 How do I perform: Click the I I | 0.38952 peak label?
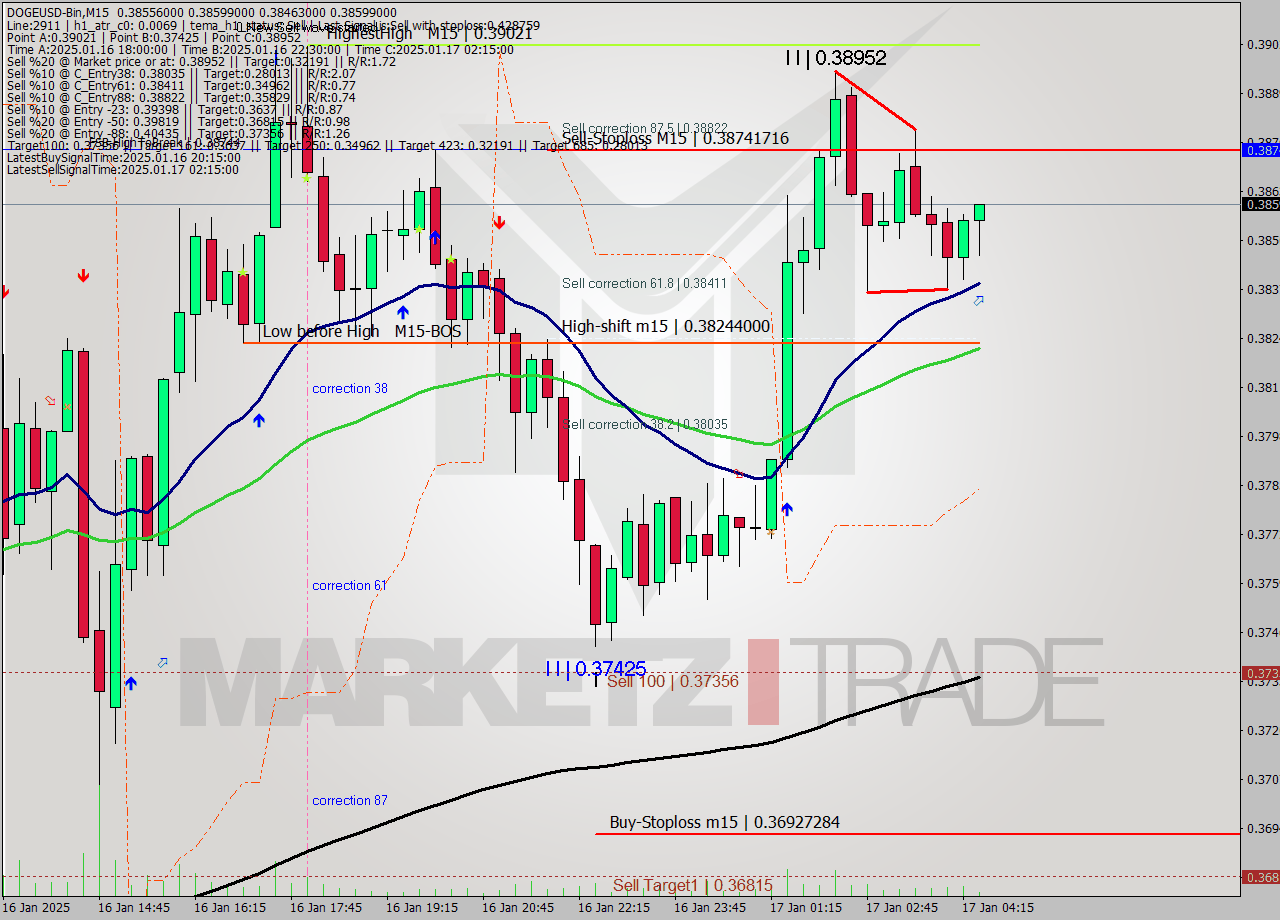click(835, 58)
